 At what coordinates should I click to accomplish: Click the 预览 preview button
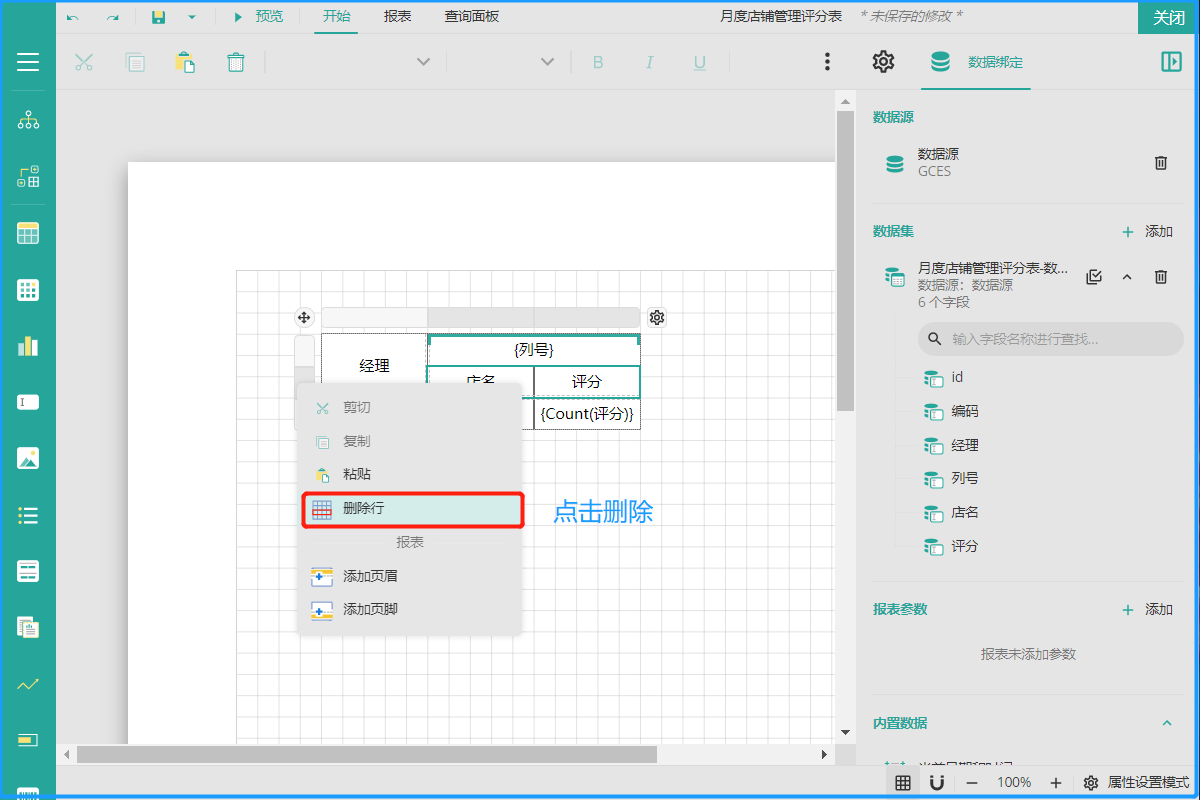(x=258, y=17)
